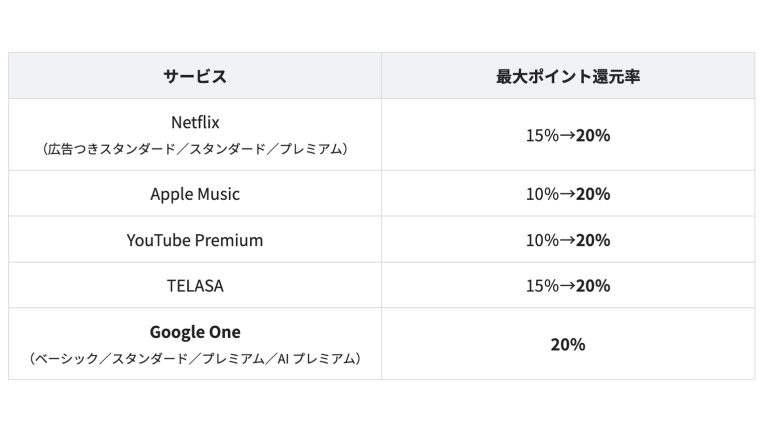Click the TELASA service cell

pos(195,286)
